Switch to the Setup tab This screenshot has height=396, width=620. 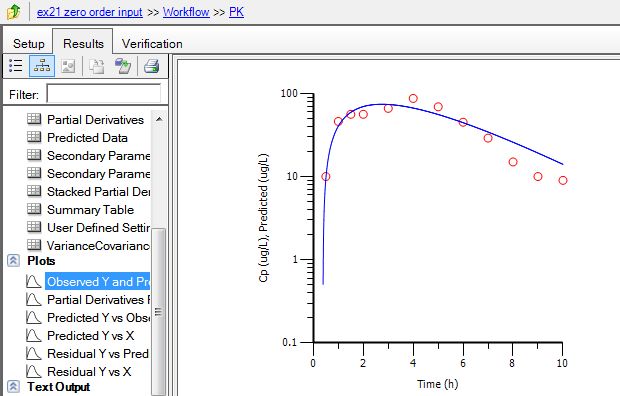28,44
